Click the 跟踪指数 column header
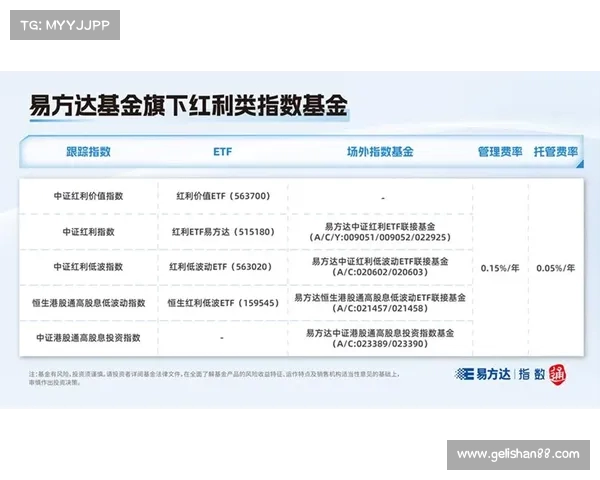The image size is (600, 480). (x=88, y=152)
